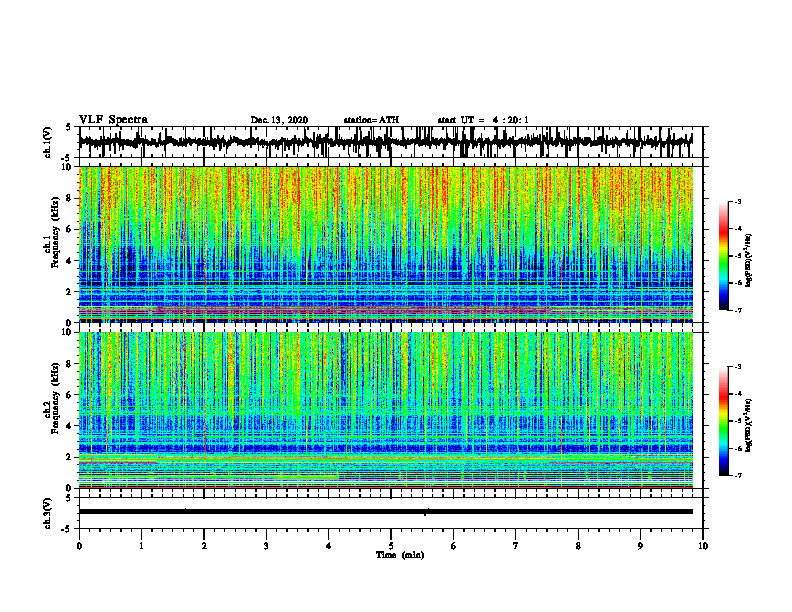Select the "start UT = 4 :20: 1" text
The width and height of the screenshot is (792, 612).
(x=483, y=120)
